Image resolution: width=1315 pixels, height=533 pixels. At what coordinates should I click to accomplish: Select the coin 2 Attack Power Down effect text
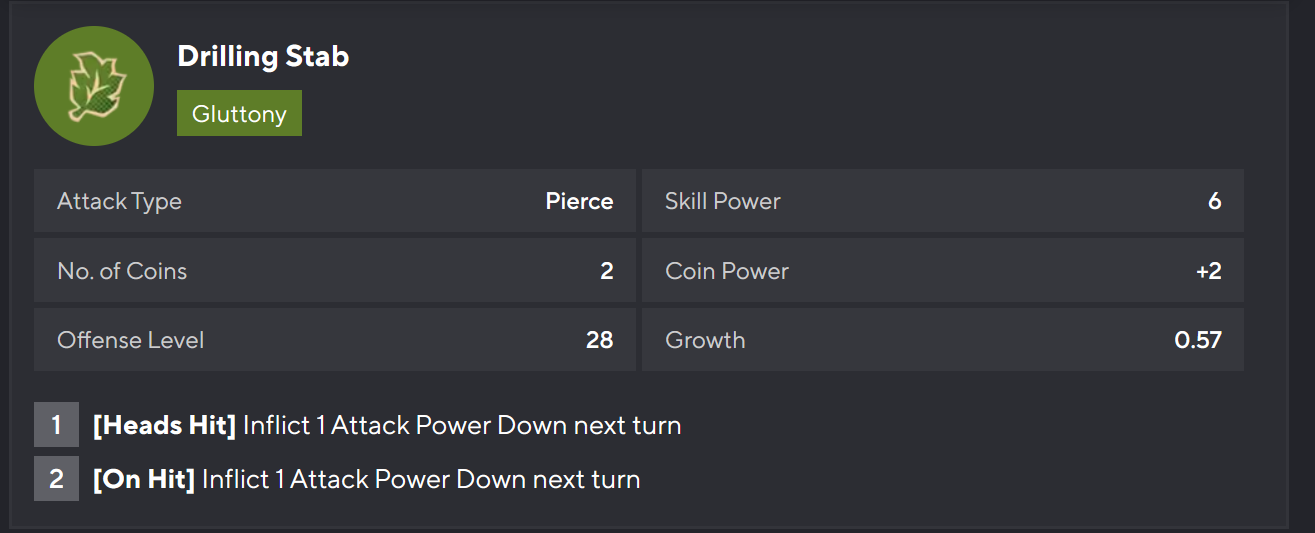tap(421, 479)
